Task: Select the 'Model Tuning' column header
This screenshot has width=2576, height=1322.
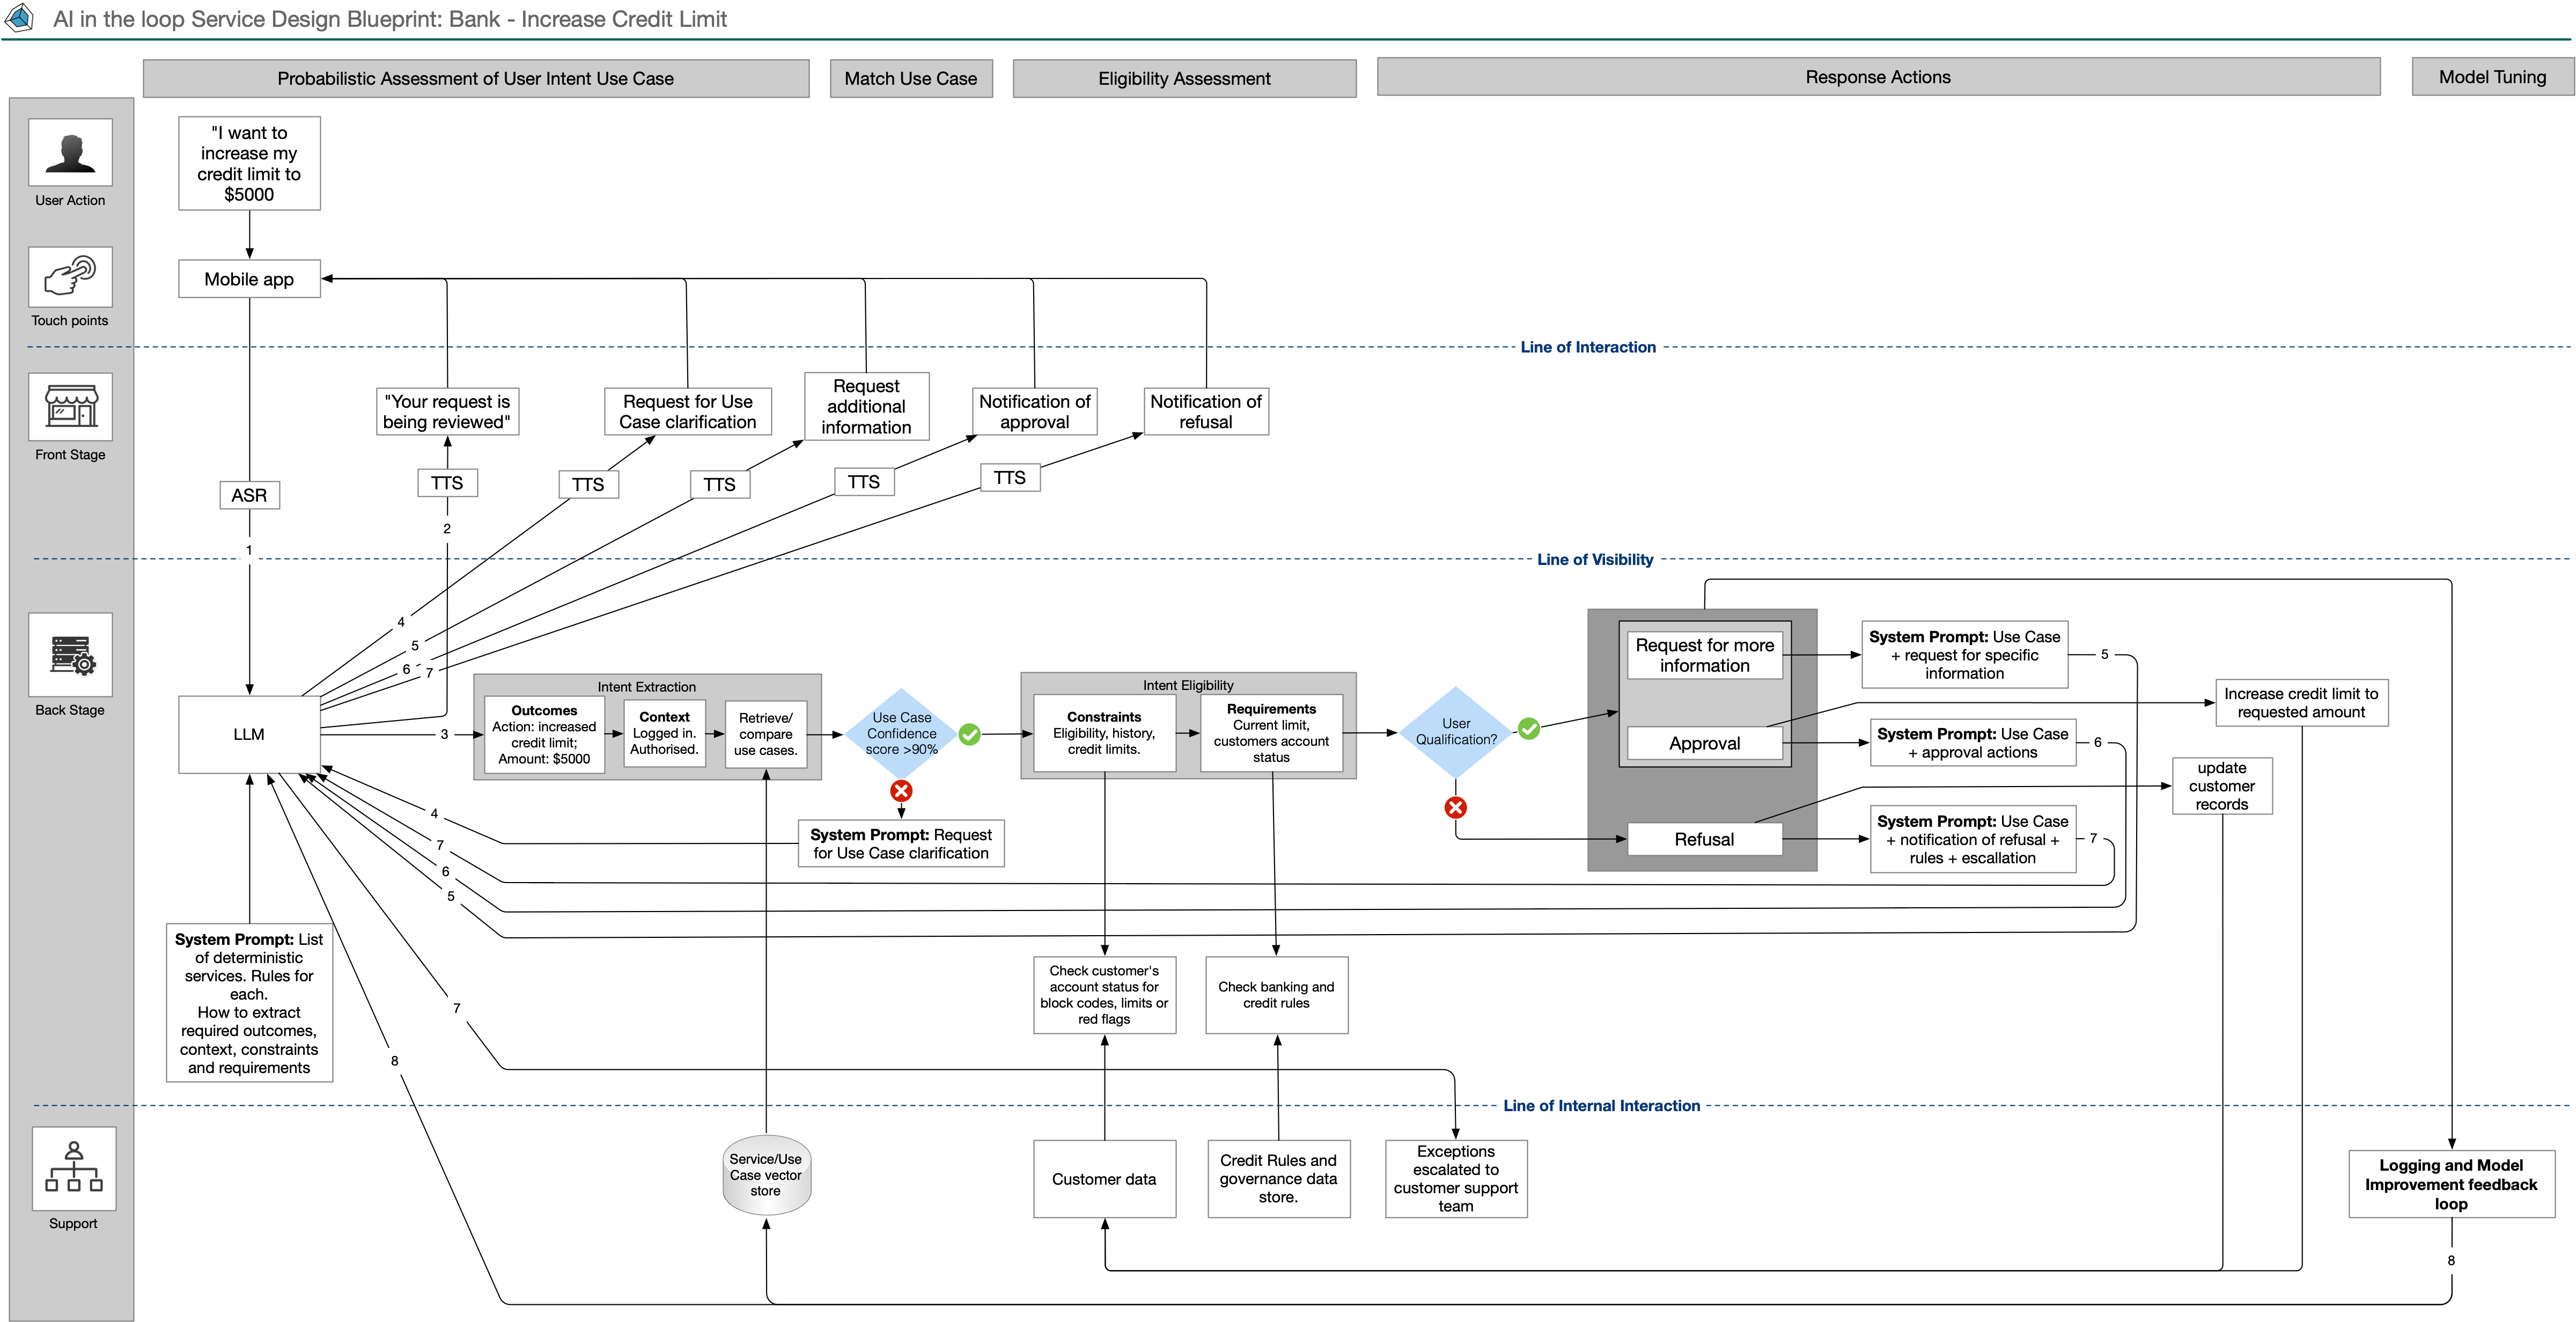Action: tap(2492, 77)
